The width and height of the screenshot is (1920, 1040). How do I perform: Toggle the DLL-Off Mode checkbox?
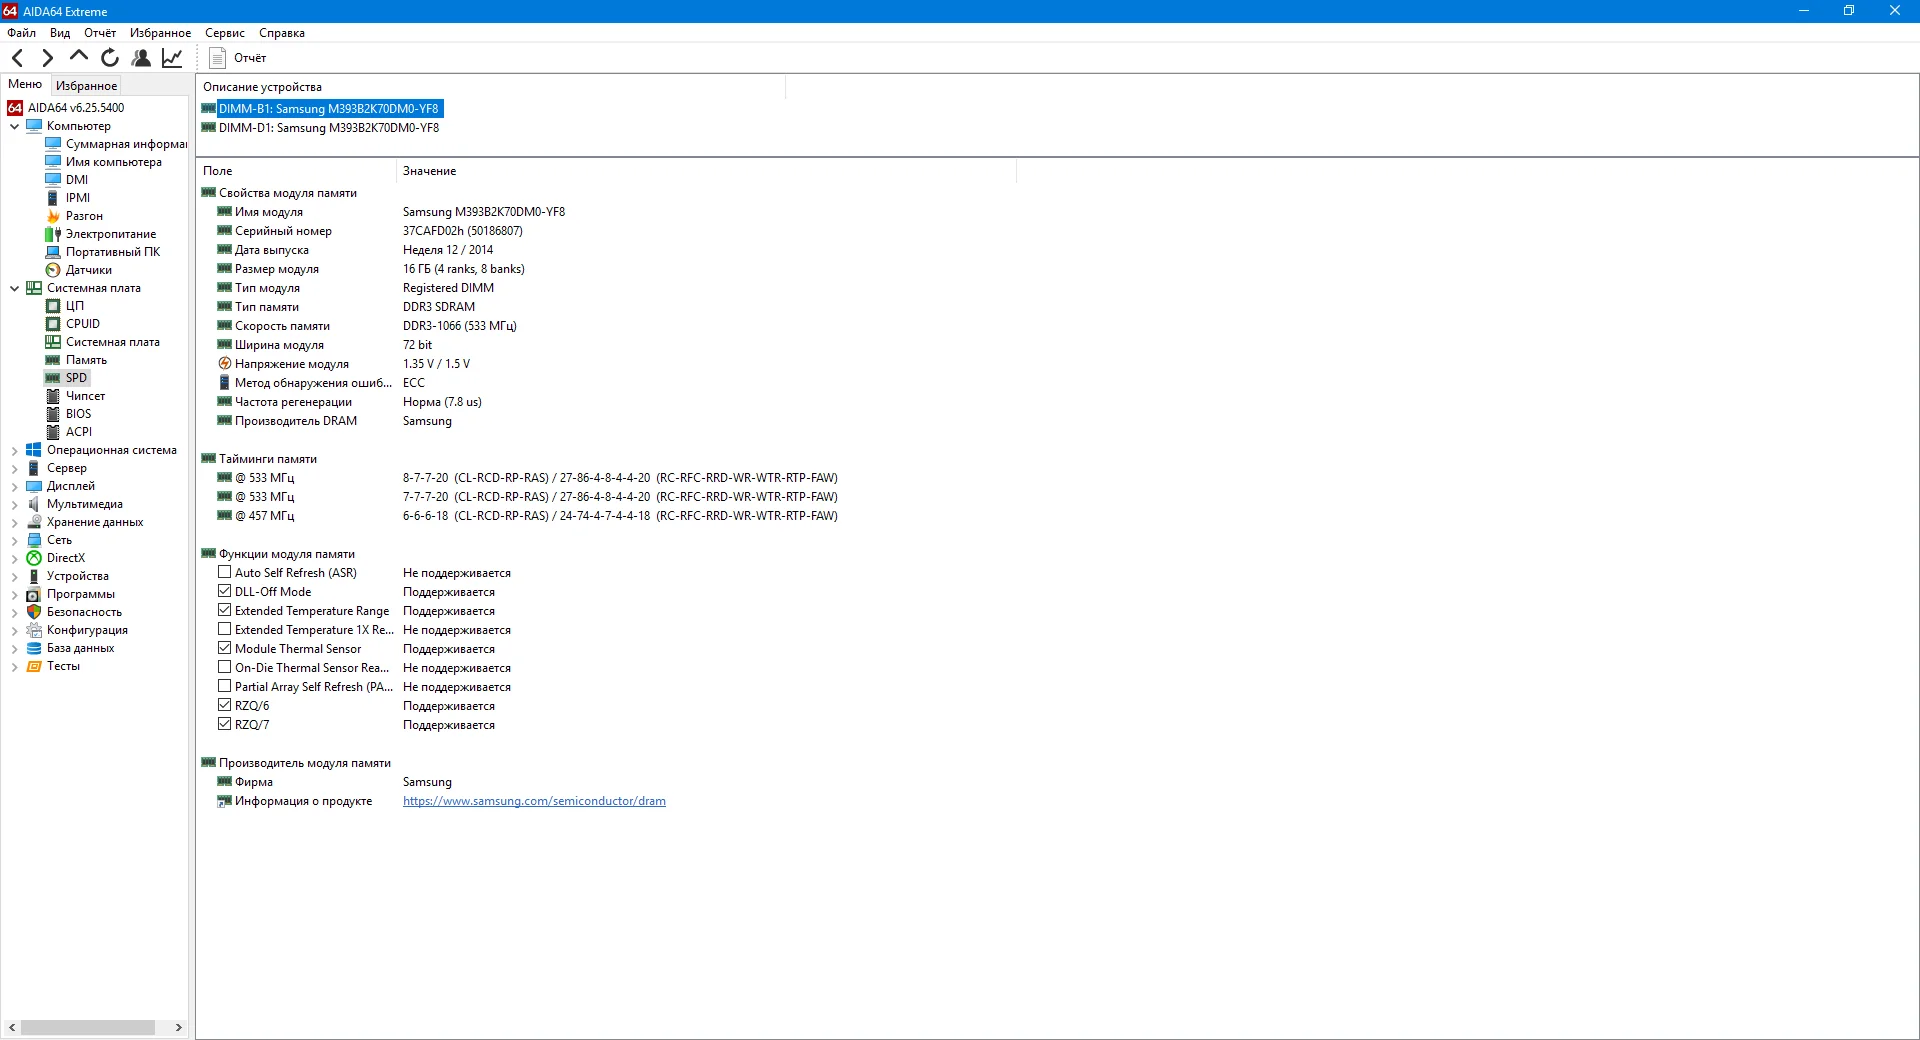[x=224, y=592]
